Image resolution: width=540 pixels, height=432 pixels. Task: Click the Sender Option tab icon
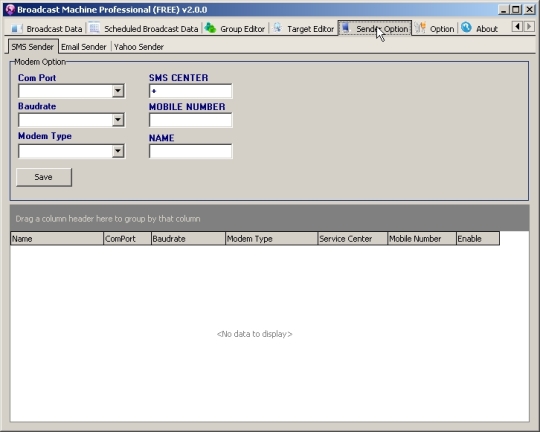click(x=345, y=28)
